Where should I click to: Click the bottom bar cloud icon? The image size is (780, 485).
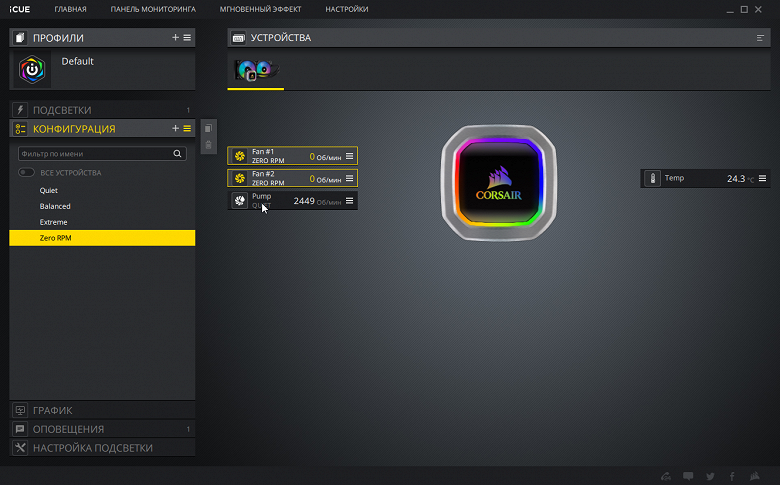[666, 477]
